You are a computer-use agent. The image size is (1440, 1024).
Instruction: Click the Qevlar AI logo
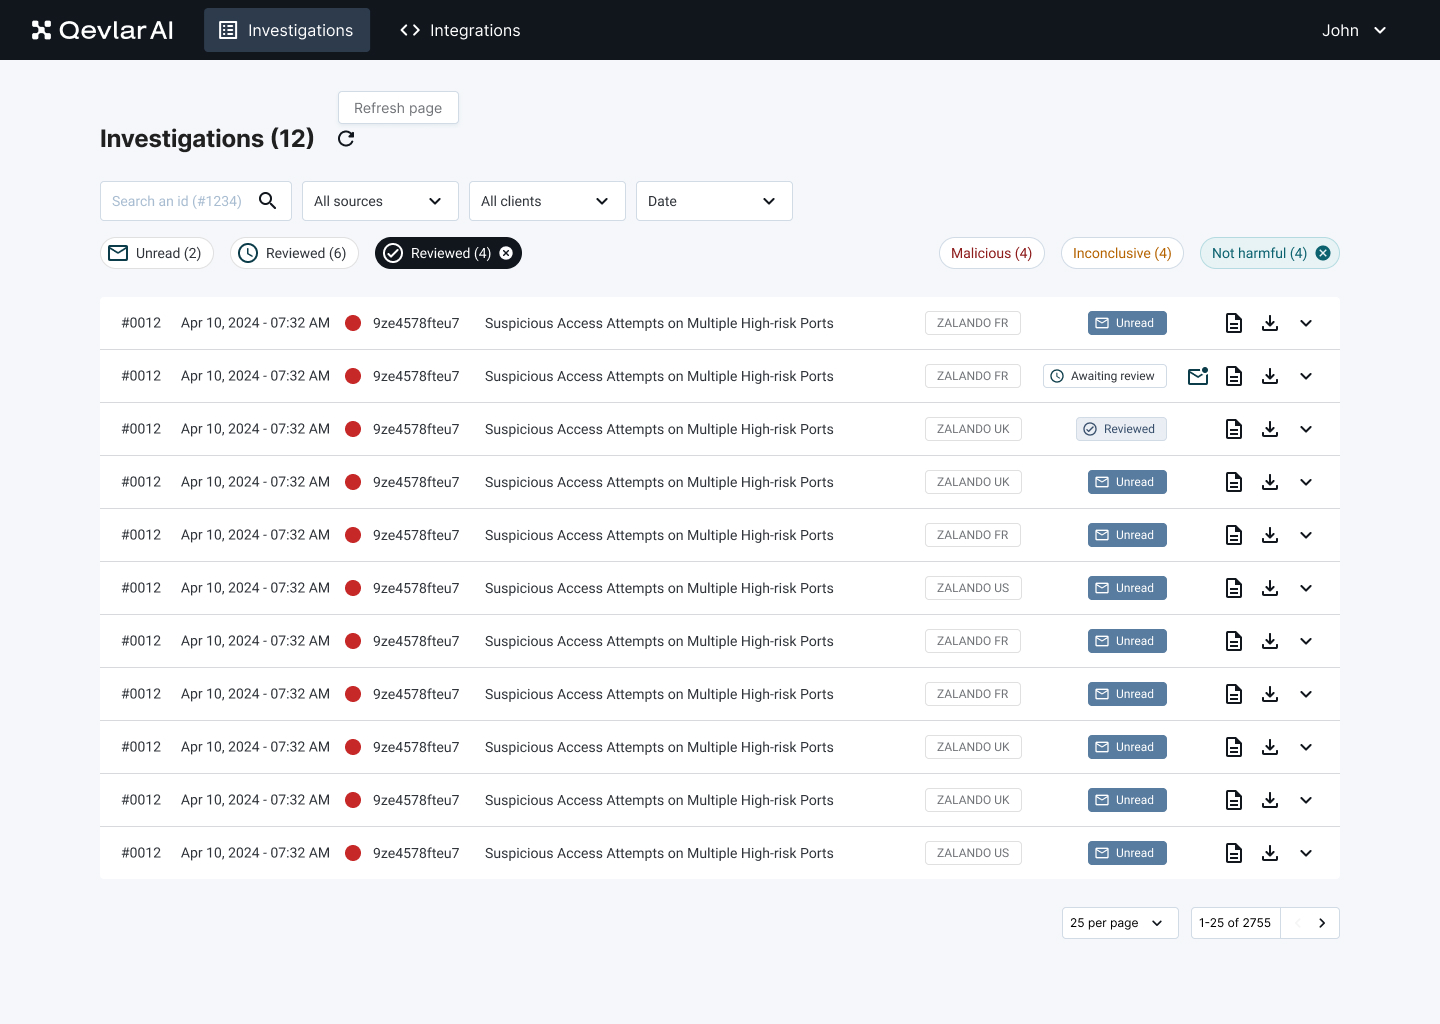101,29
